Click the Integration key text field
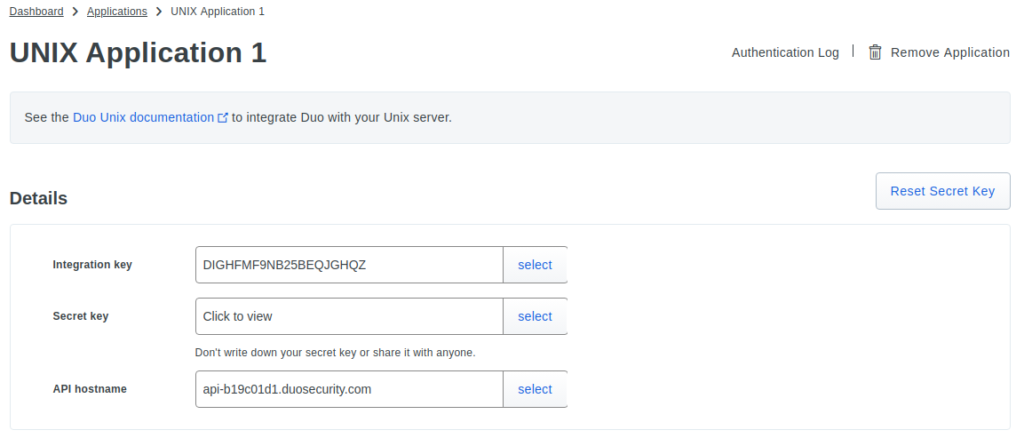This screenshot has height=446, width=1024. click(x=349, y=265)
